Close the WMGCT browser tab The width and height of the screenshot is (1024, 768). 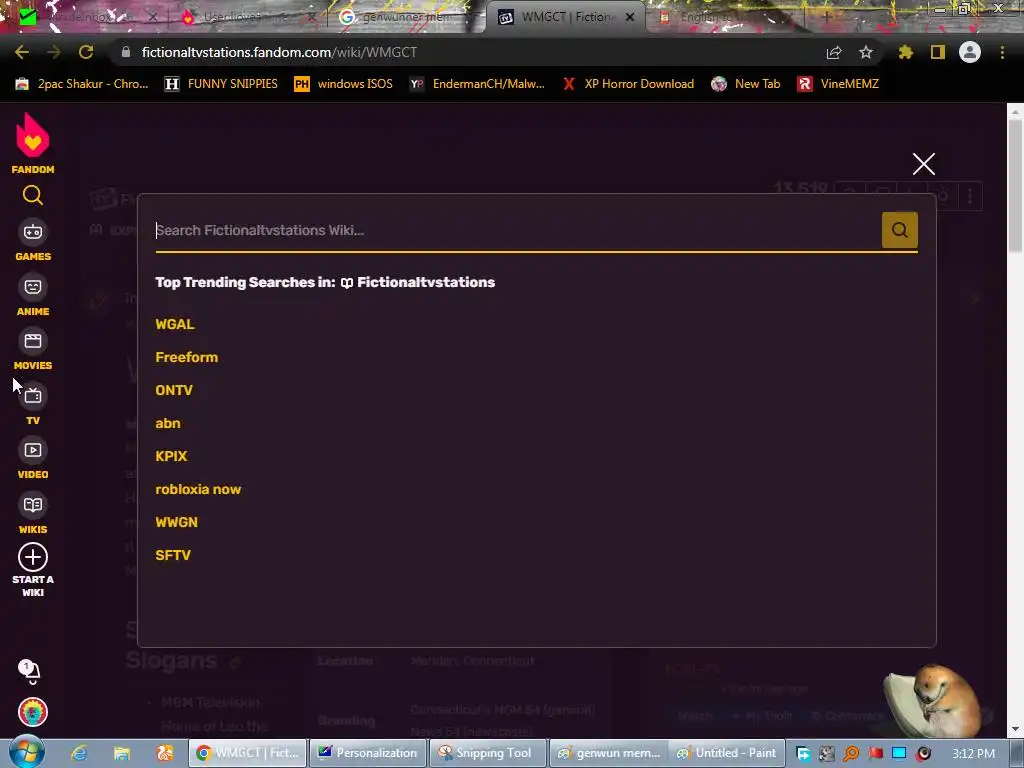(x=630, y=17)
